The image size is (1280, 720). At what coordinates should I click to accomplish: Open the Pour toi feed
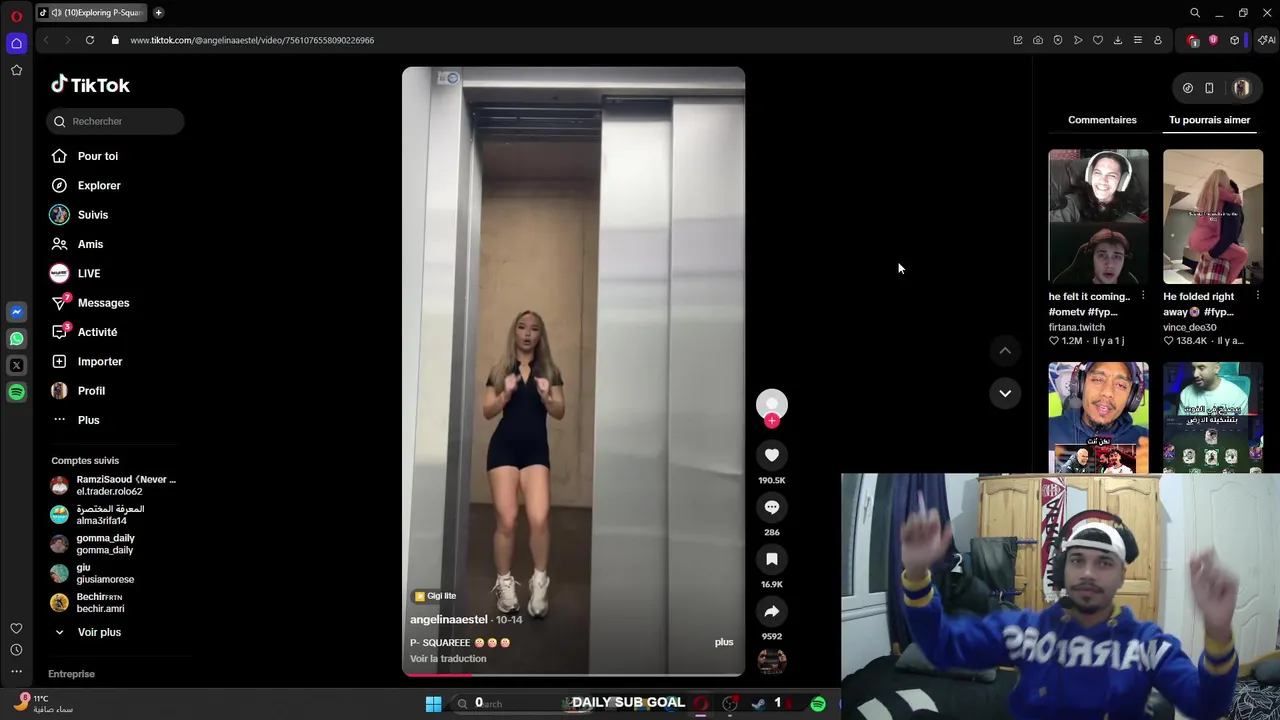(x=98, y=156)
